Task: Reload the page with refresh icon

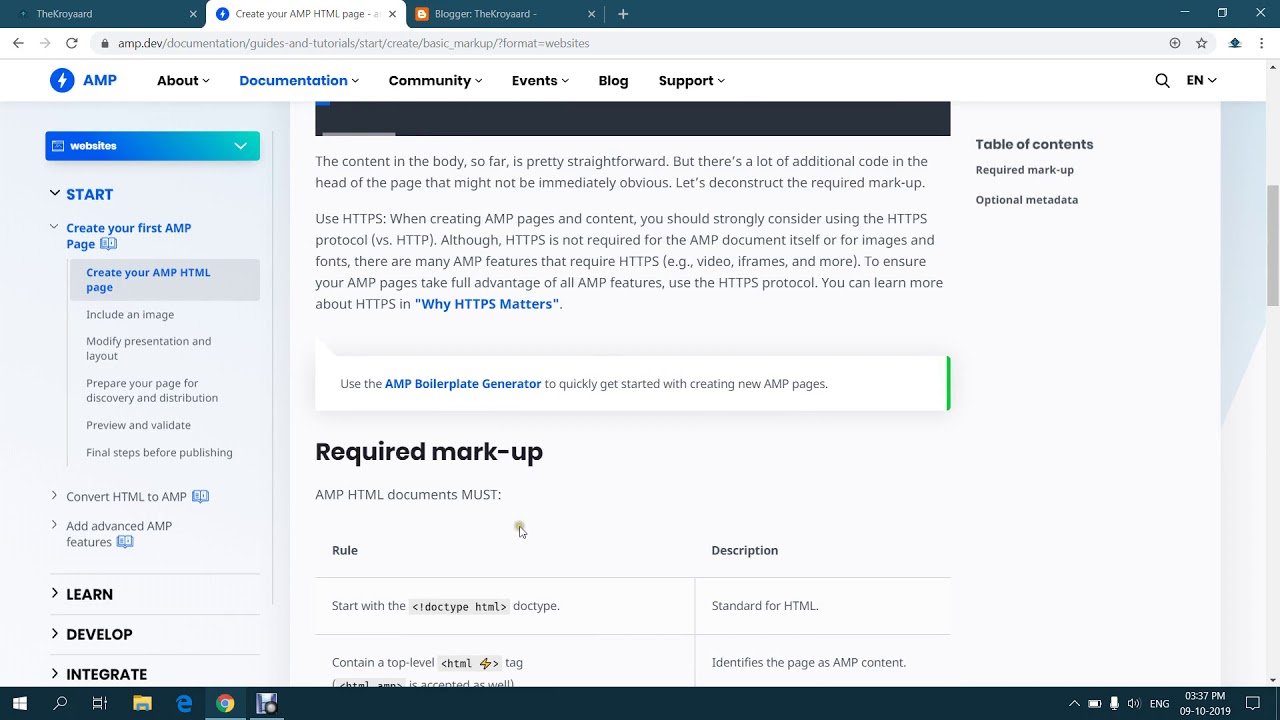Action: pyautogui.click(x=72, y=43)
